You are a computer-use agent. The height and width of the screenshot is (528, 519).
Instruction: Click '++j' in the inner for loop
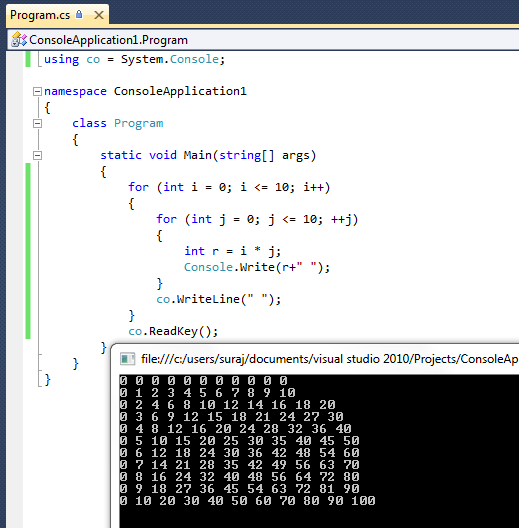click(x=341, y=220)
